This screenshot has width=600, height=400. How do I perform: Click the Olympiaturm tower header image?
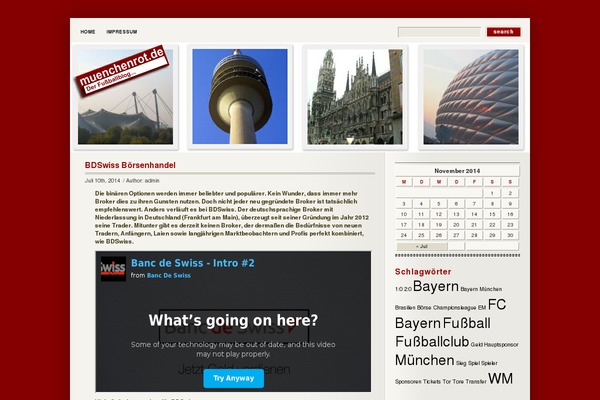240,96
